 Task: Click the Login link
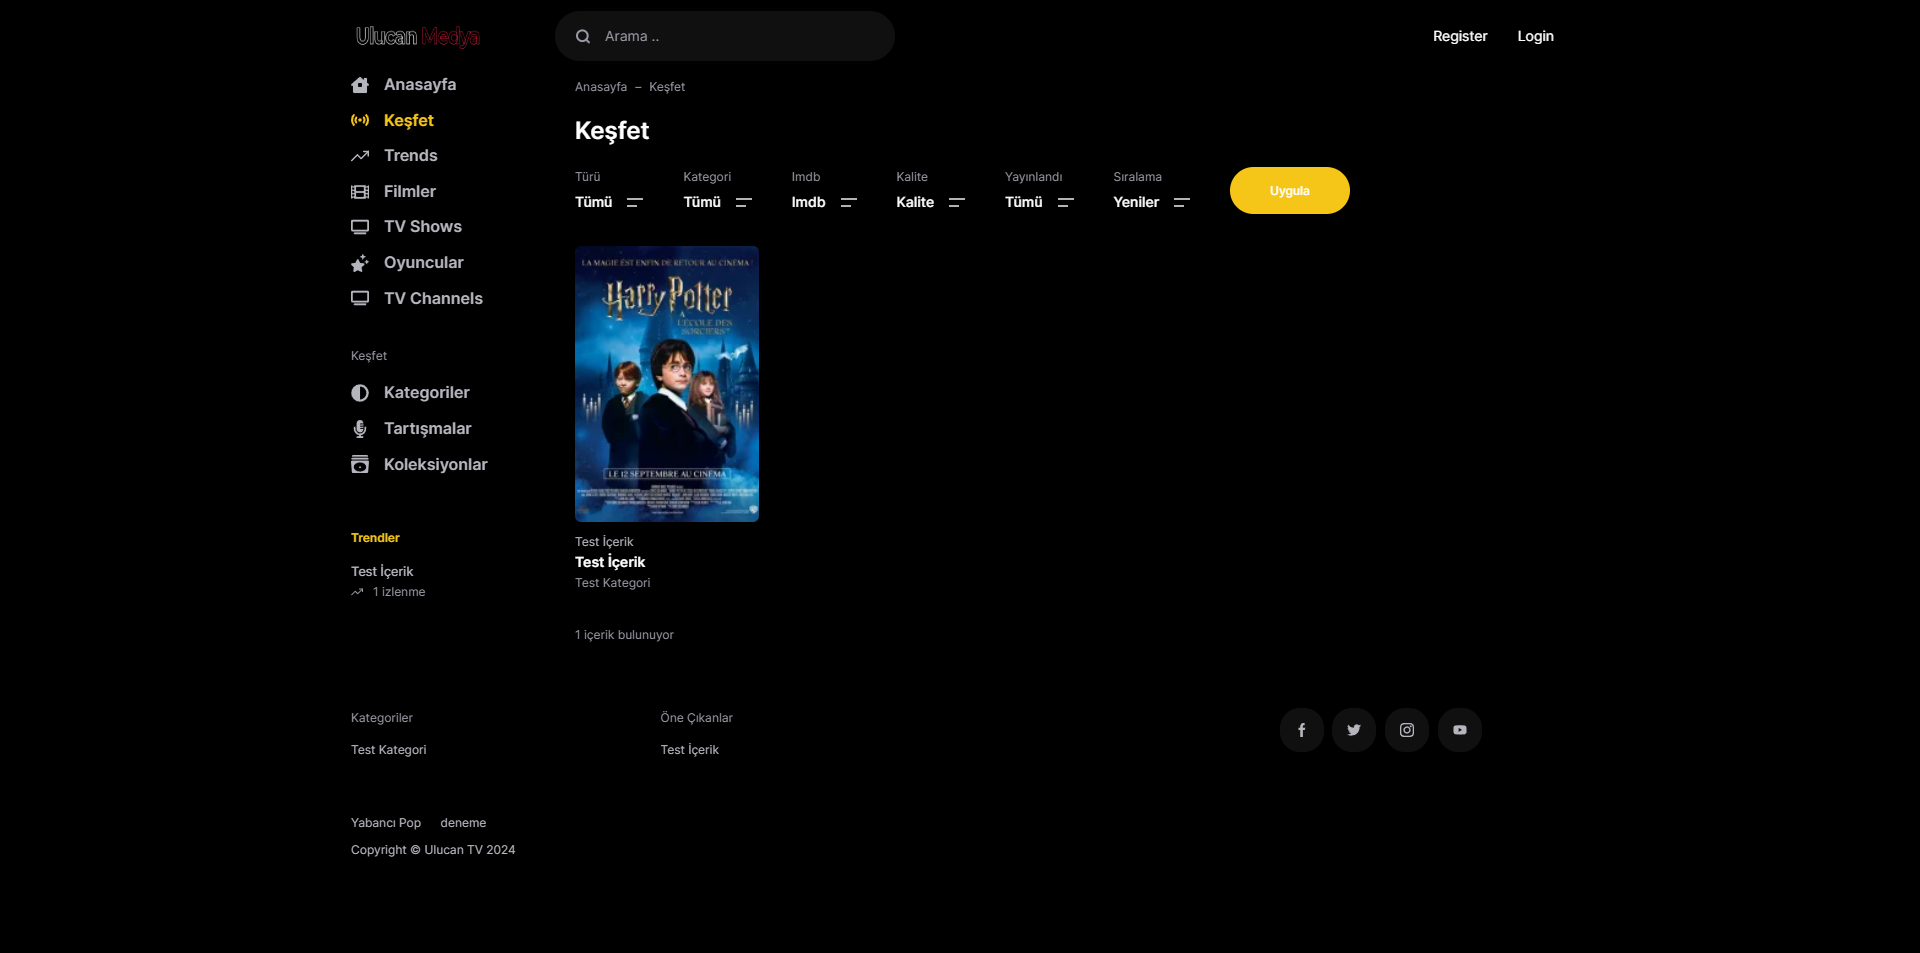click(x=1536, y=36)
